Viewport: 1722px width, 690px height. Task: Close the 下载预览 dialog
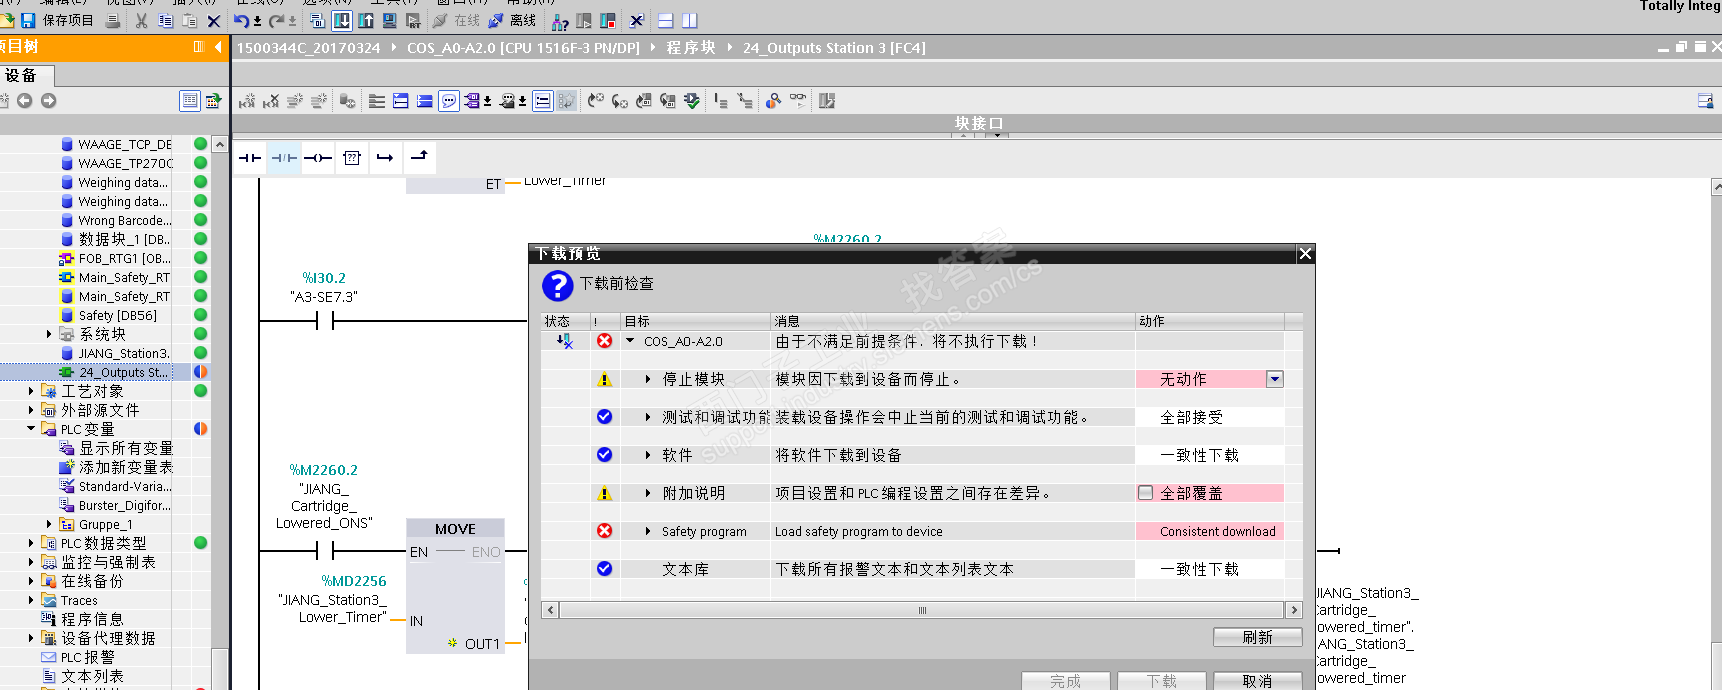[x=1305, y=254]
